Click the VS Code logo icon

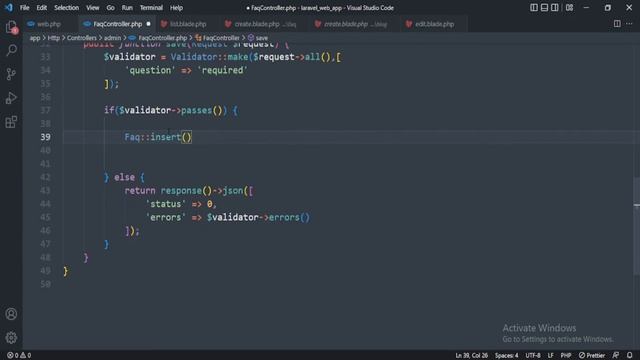coord(9,7)
